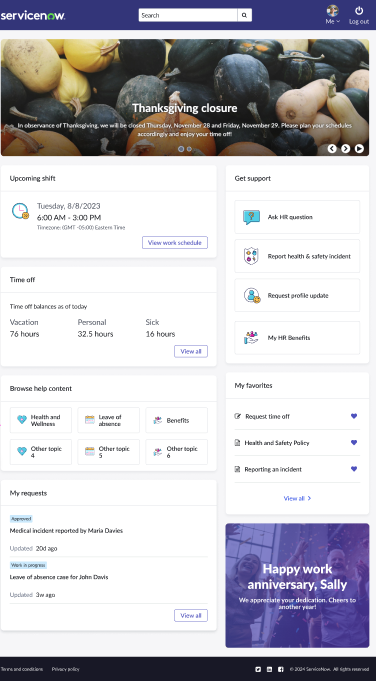This screenshot has width=376, height=681.
Task: Open Report health & safety incident label
Action: 309,256
